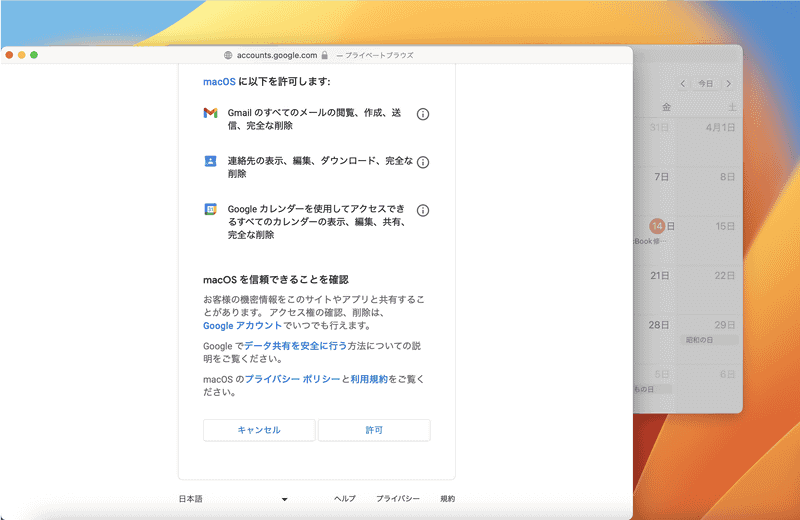
Task: Click the ヘルプ footer link
Action: 345,499
